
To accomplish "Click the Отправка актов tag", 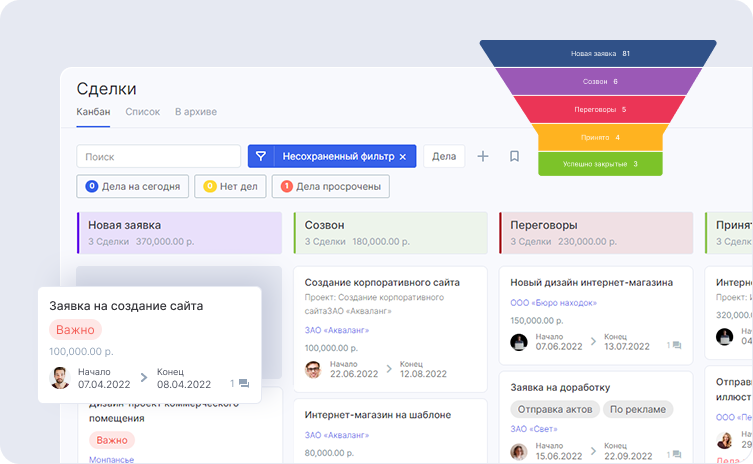I will tap(555, 409).
